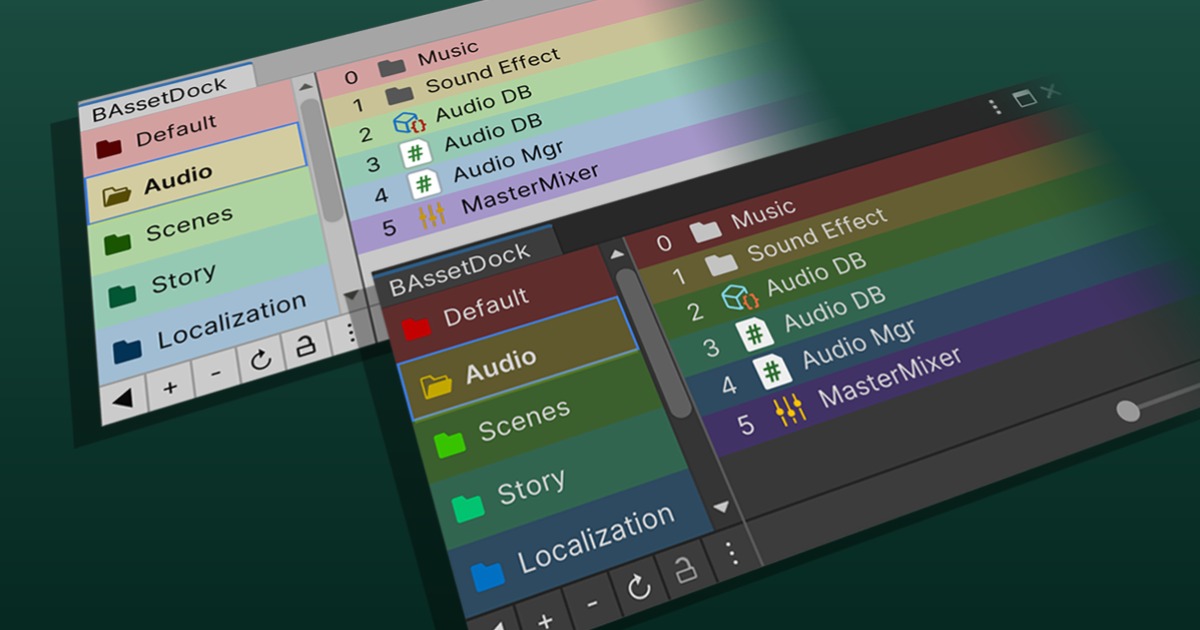Click the Music label in the dark window

[763, 215]
